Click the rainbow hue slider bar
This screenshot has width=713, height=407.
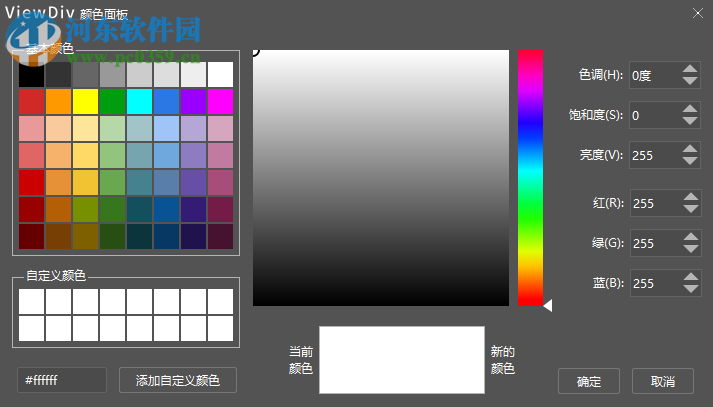[x=530, y=178]
